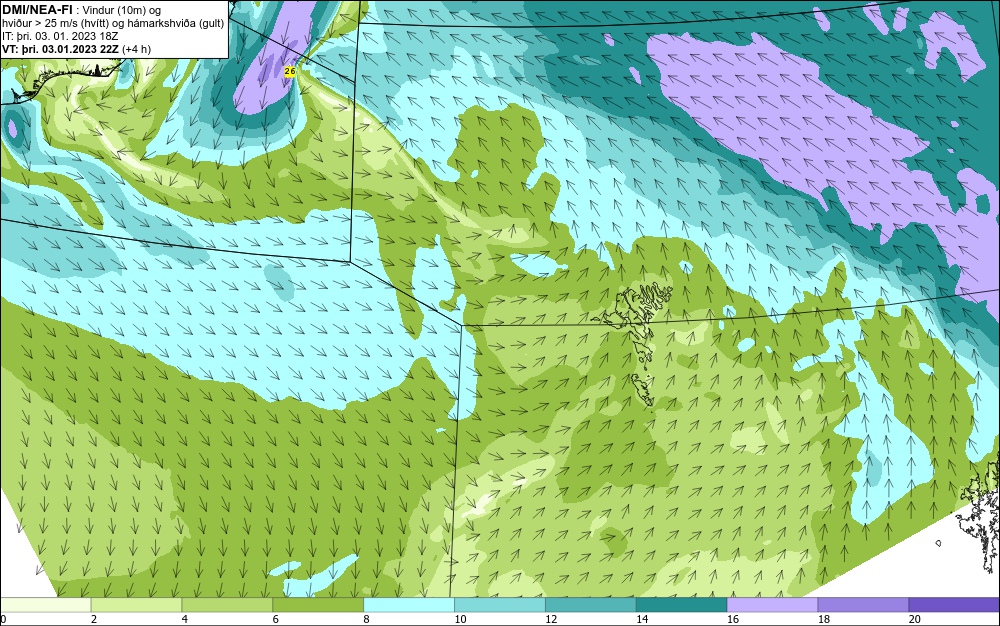Click the legend value label 14
This screenshot has width=1000, height=626.
[x=642, y=619]
